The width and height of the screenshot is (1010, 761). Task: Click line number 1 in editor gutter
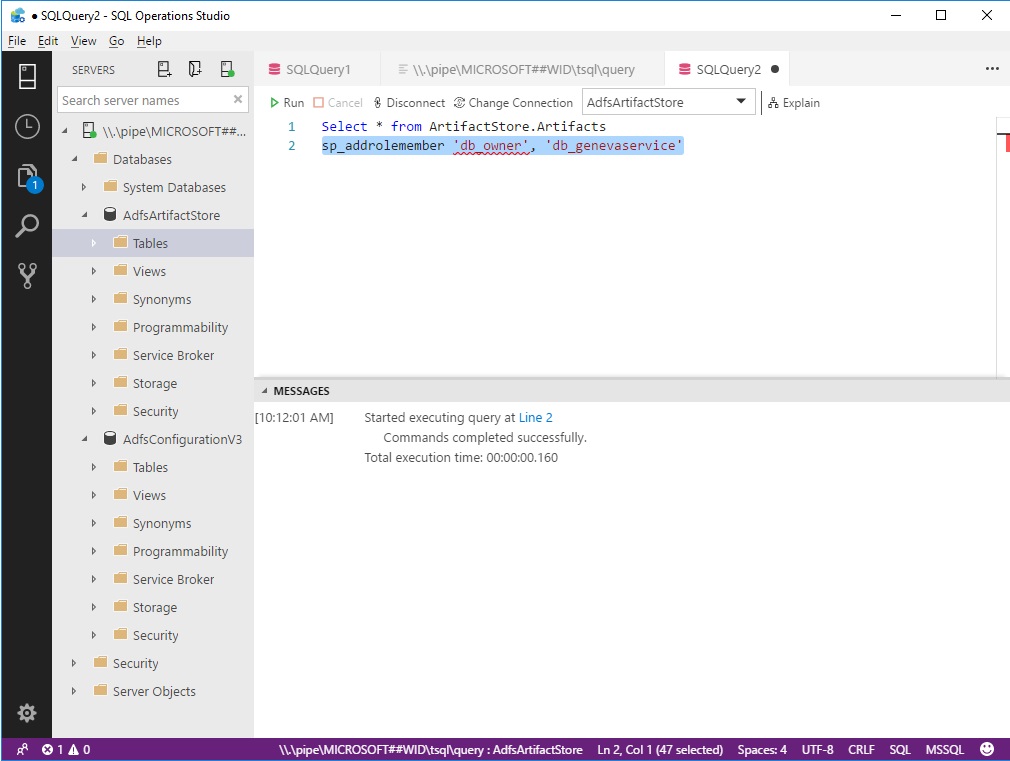pos(292,126)
